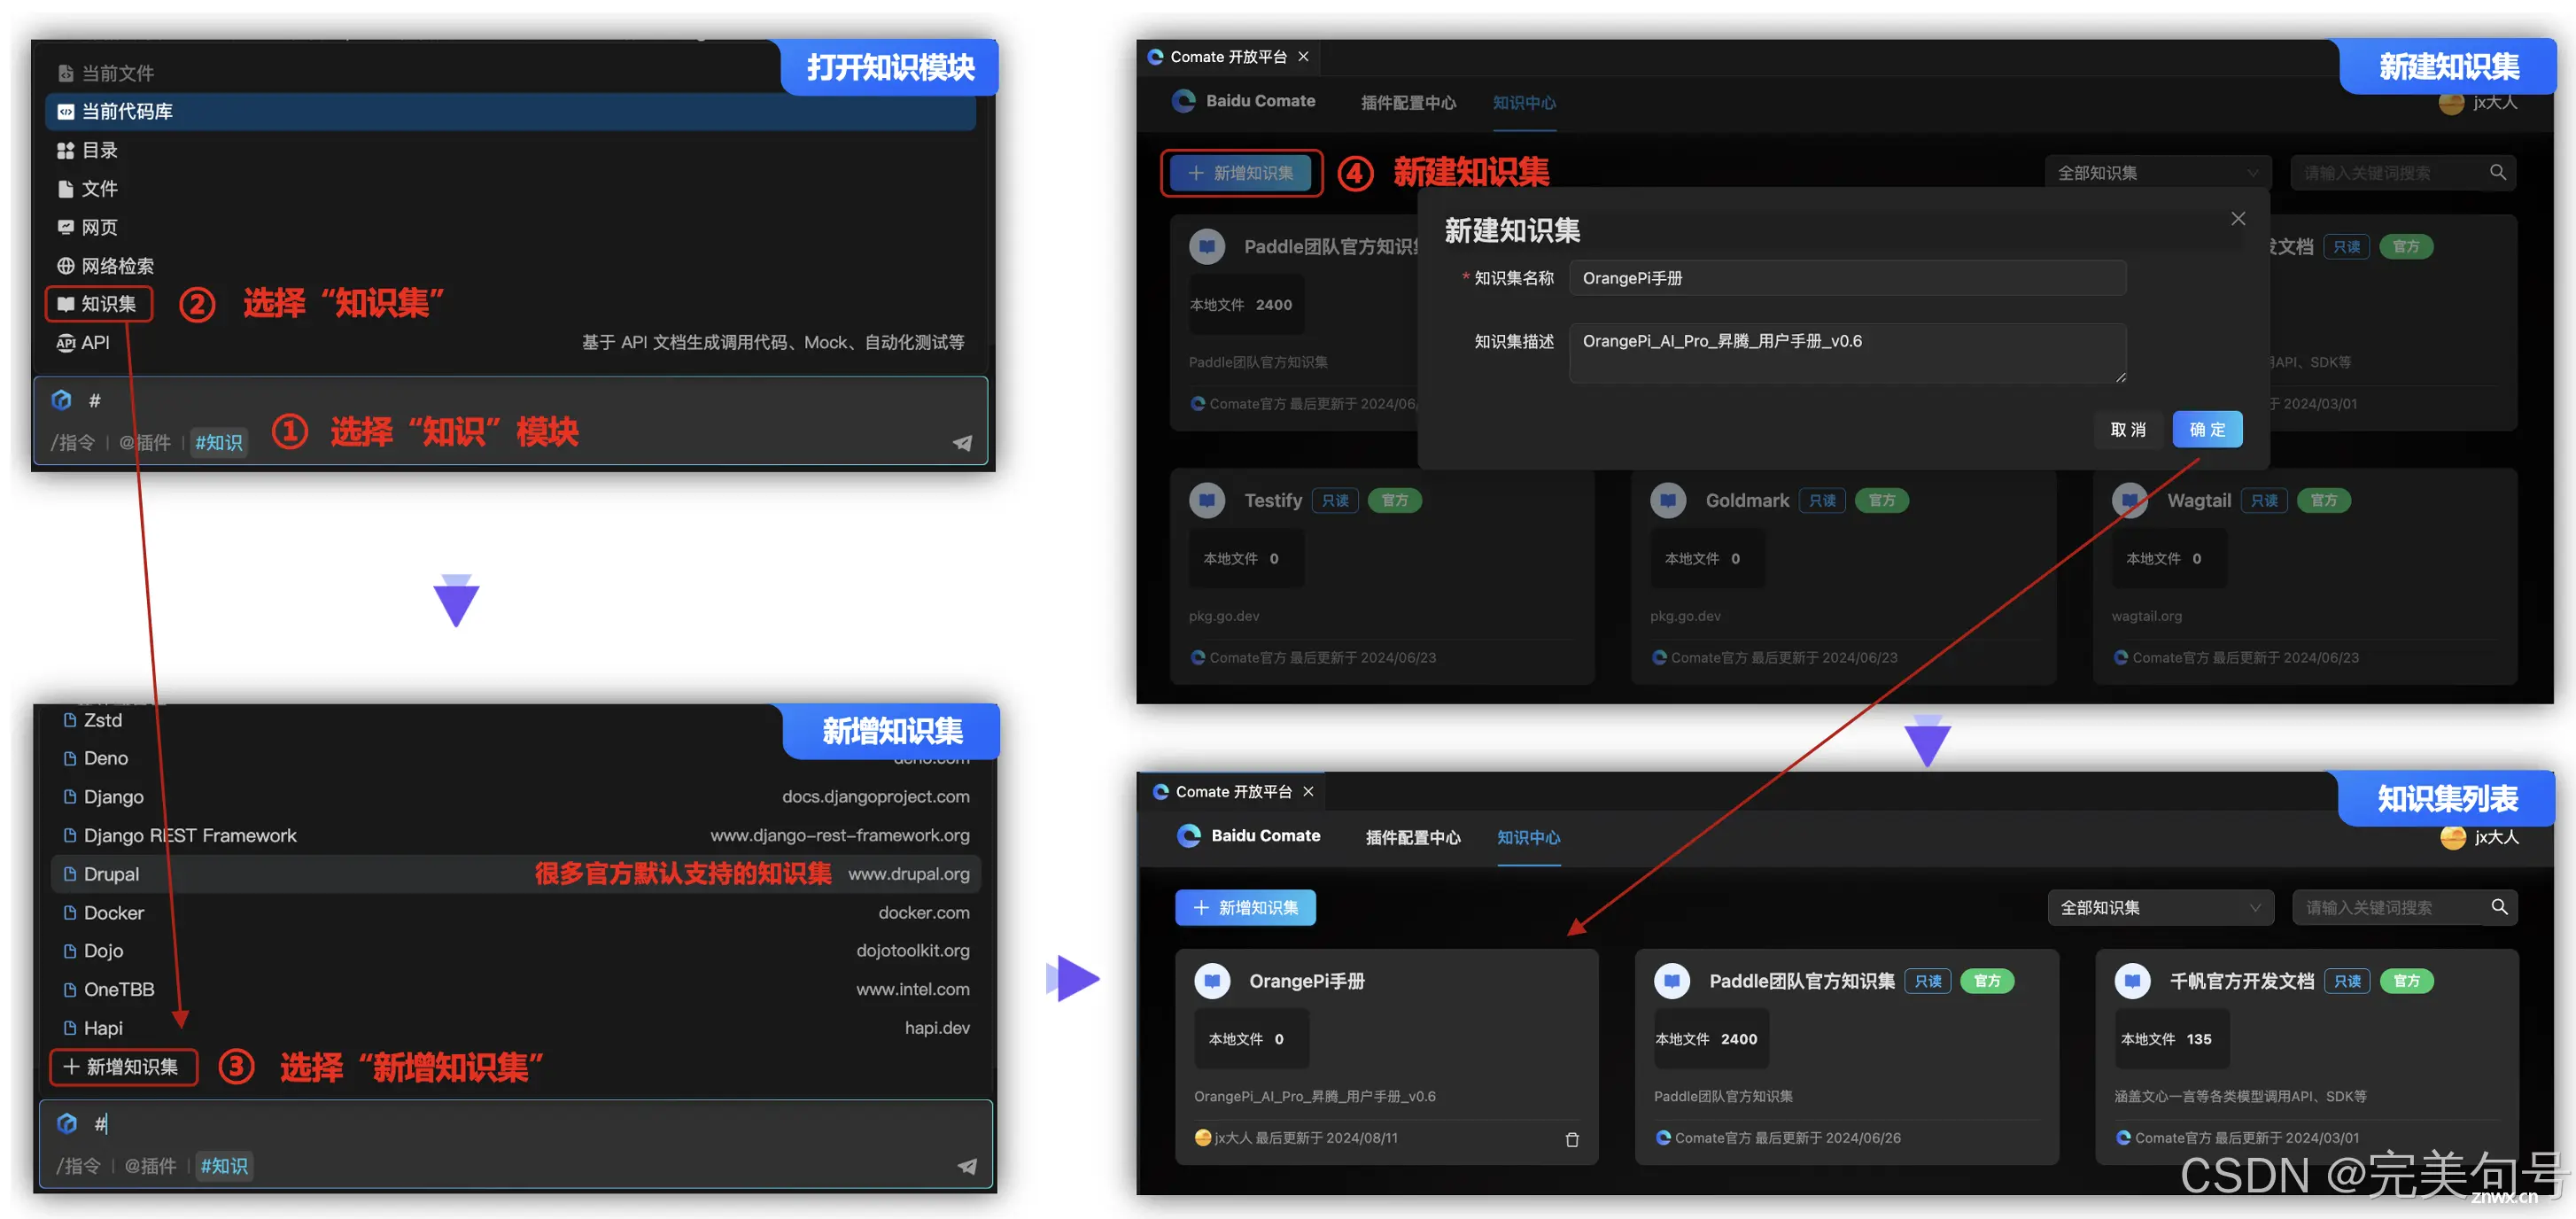Image resolution: width=2576 pixels, height=1219 pixels.
Task: Click OrangePi手册 card book icon
Action: pyautogui.click(x=1212, y=981)
